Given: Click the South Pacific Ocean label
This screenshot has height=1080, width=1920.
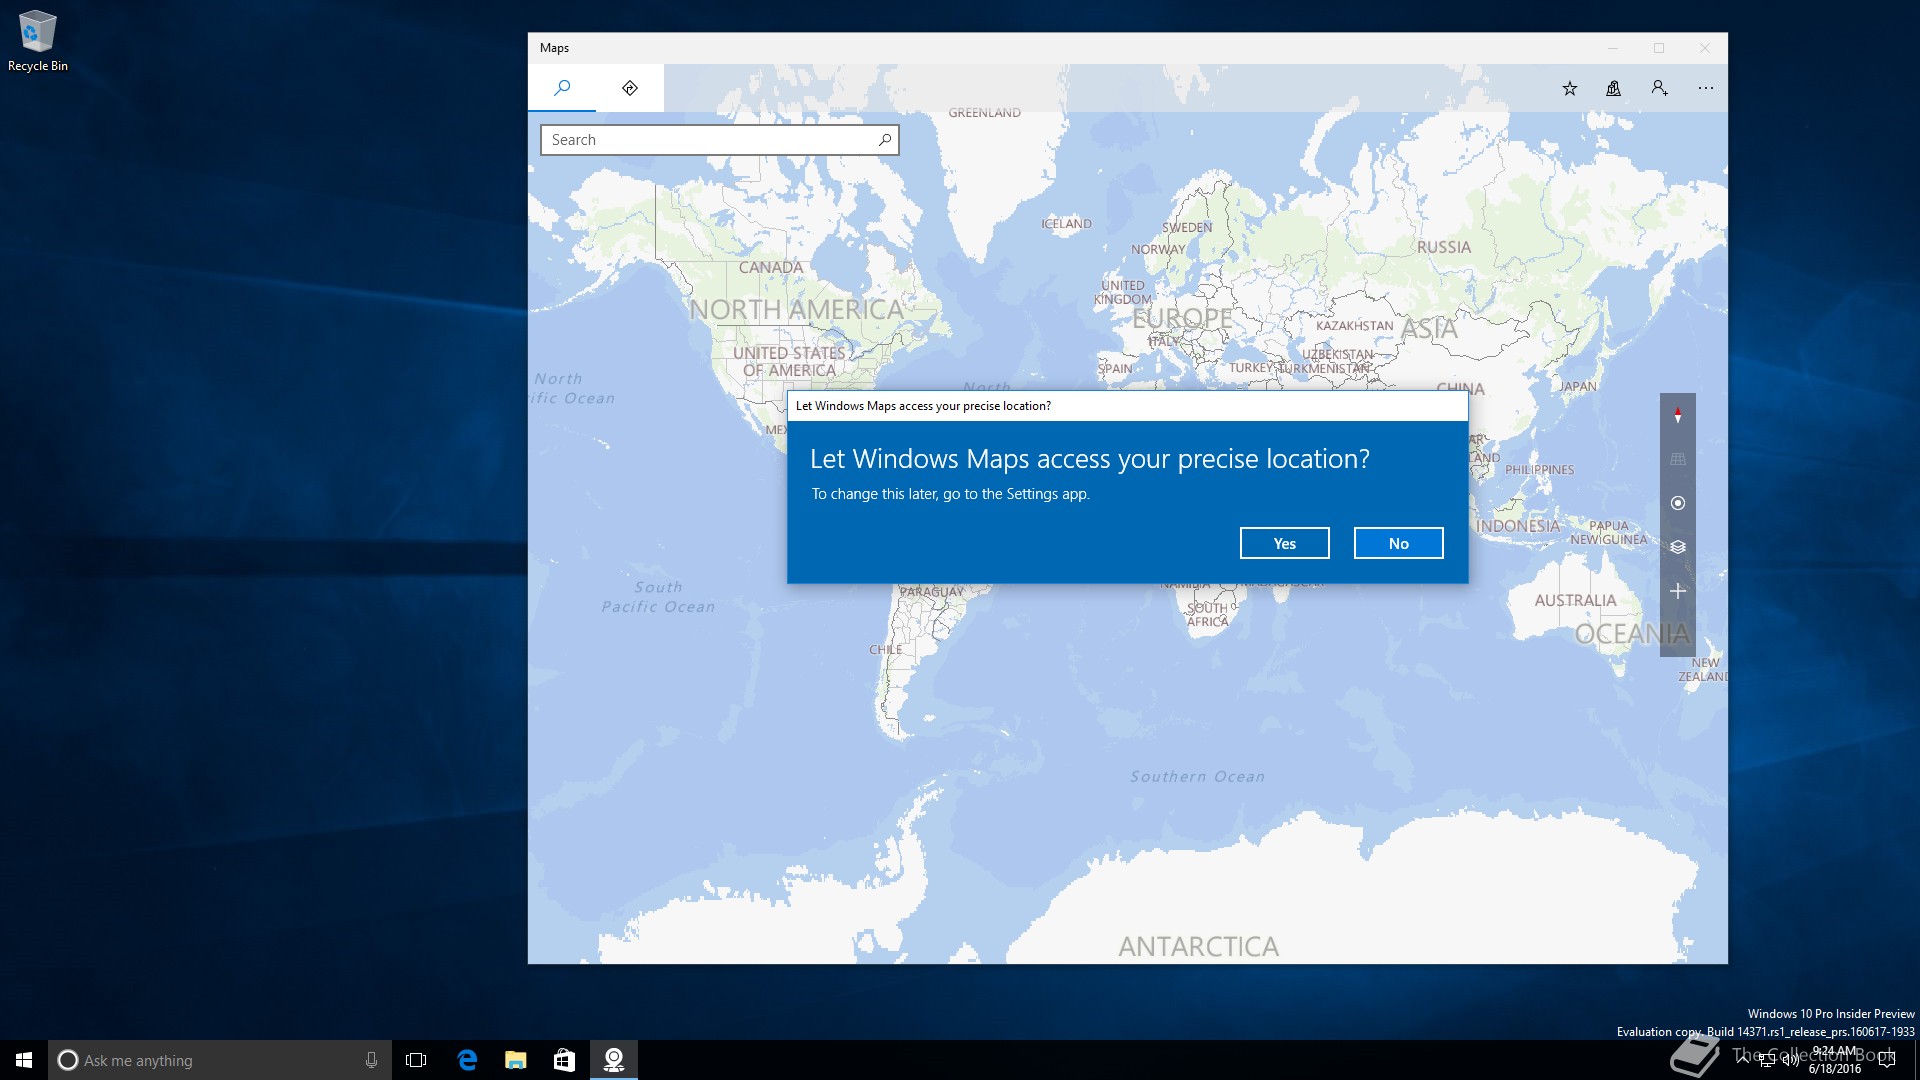Looking at the screenshot, I should (658, 597).
